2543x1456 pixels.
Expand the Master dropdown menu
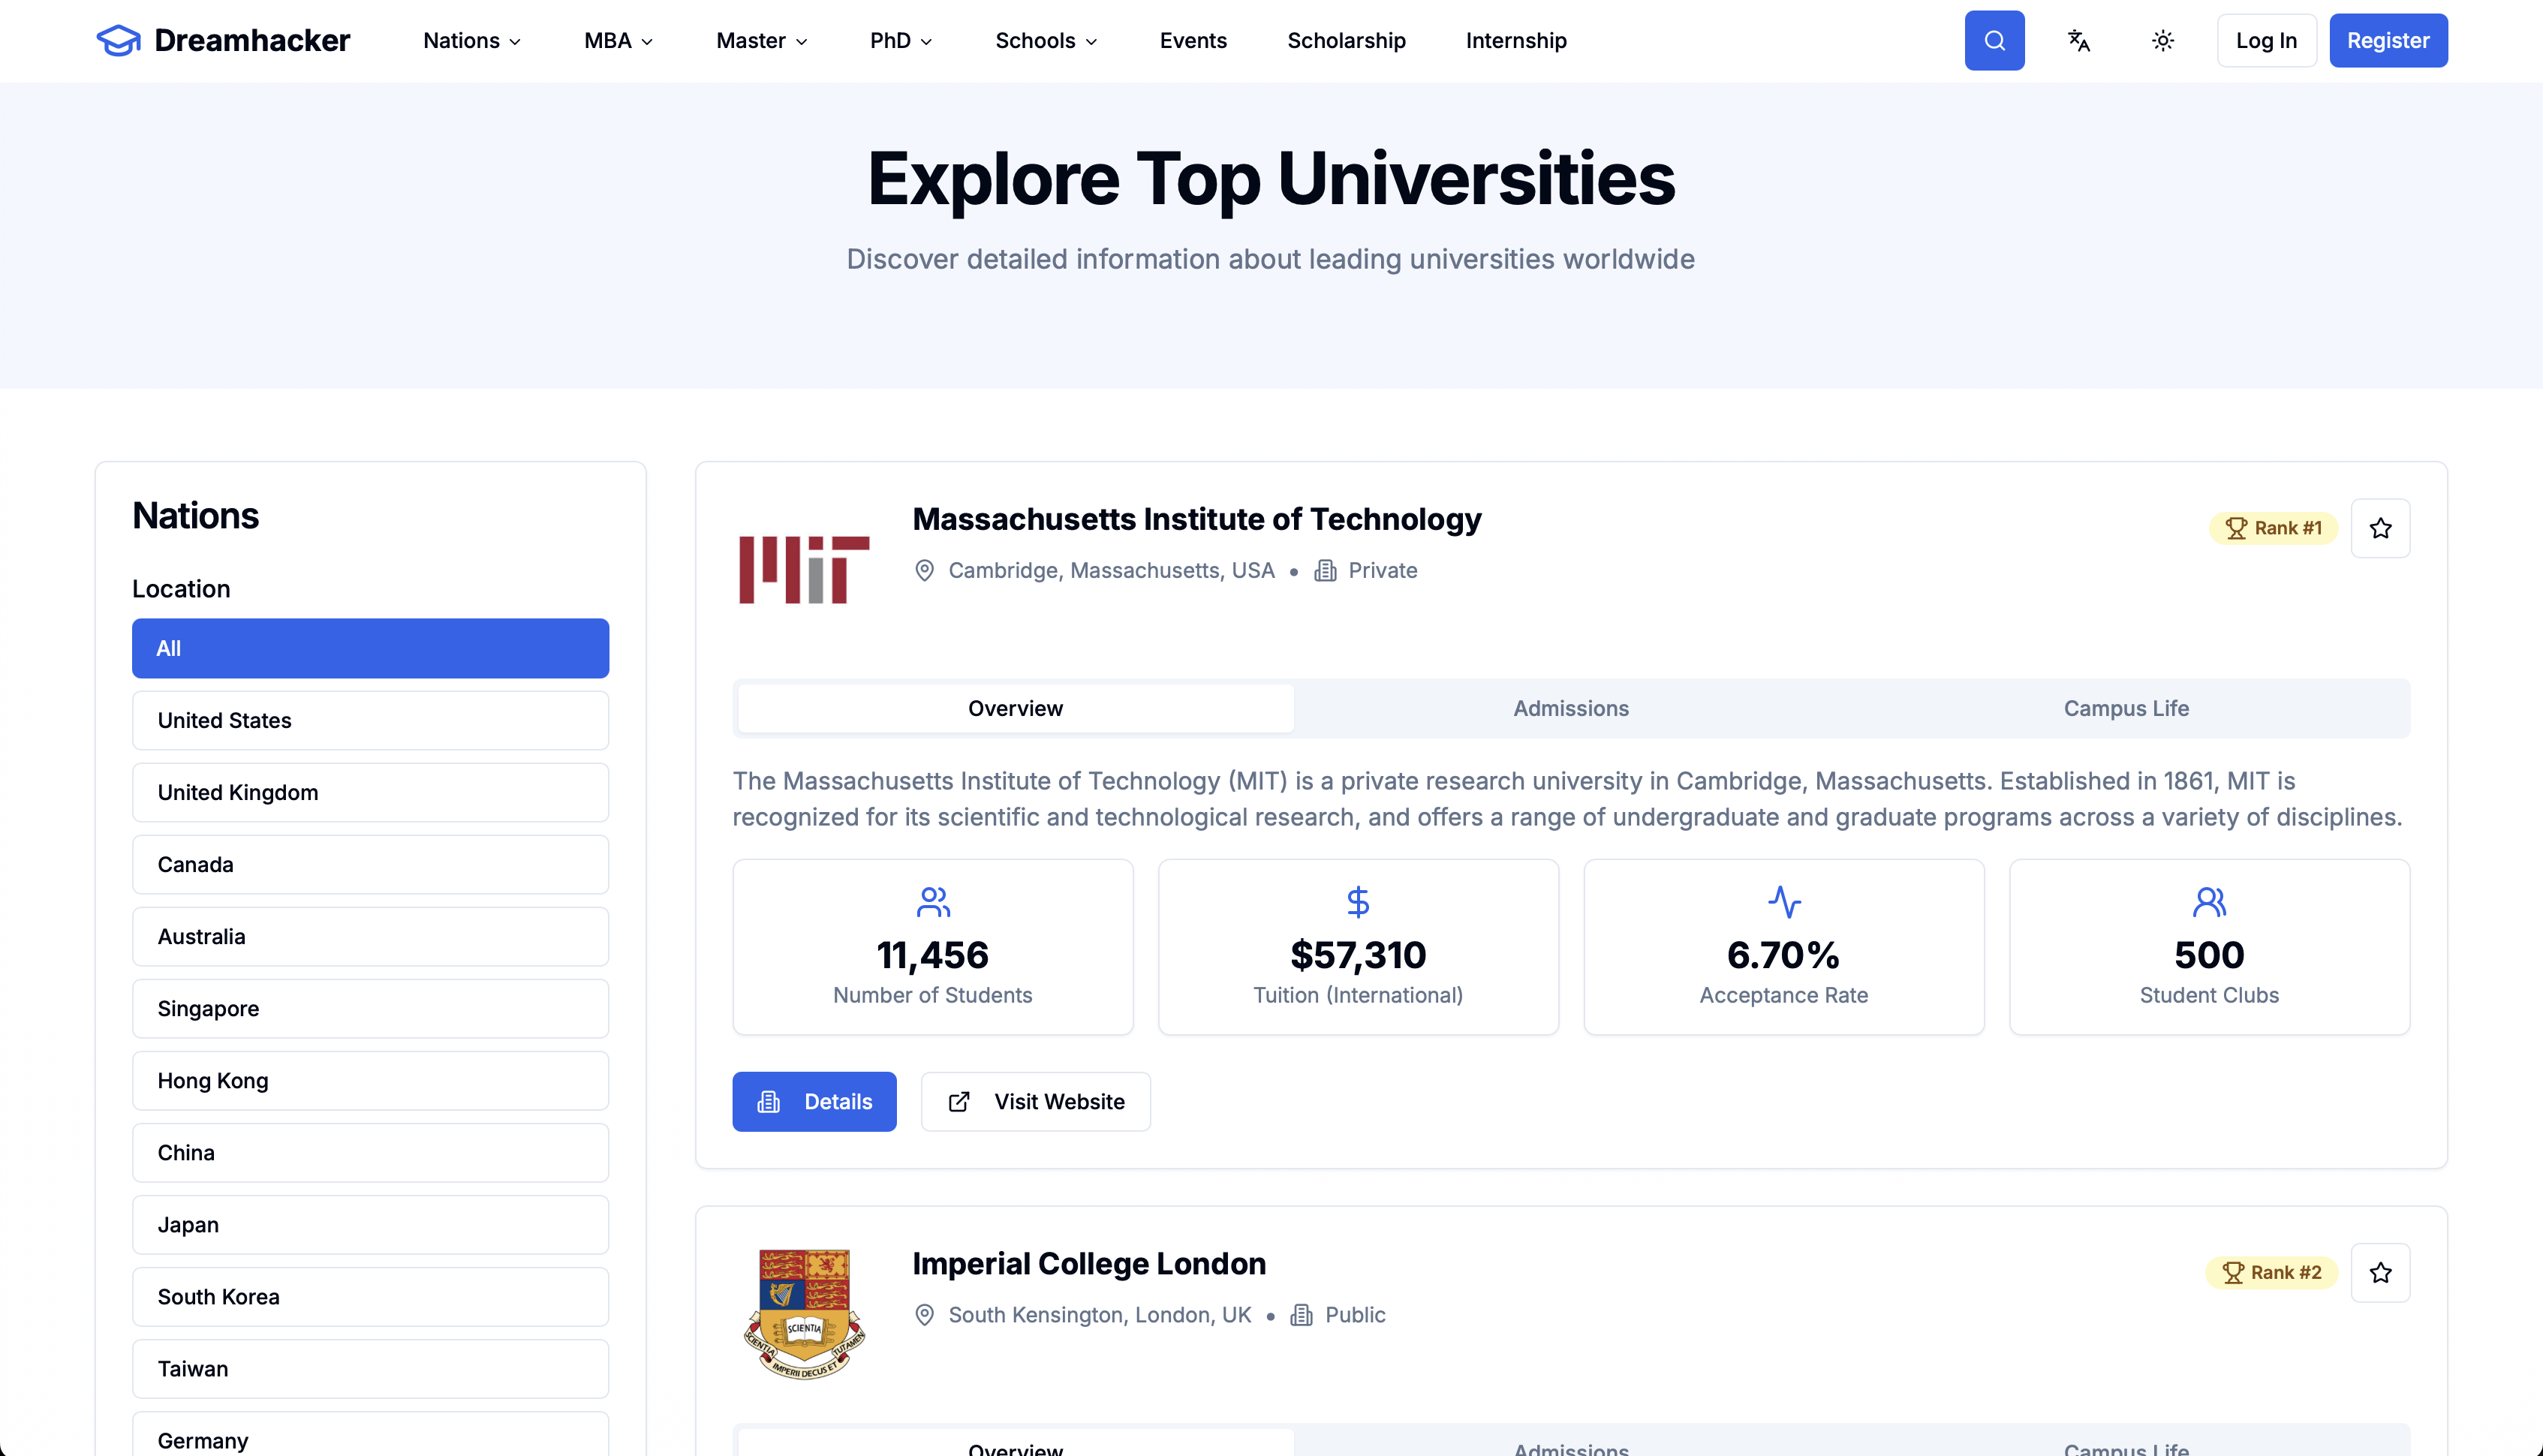click(762, 41)
